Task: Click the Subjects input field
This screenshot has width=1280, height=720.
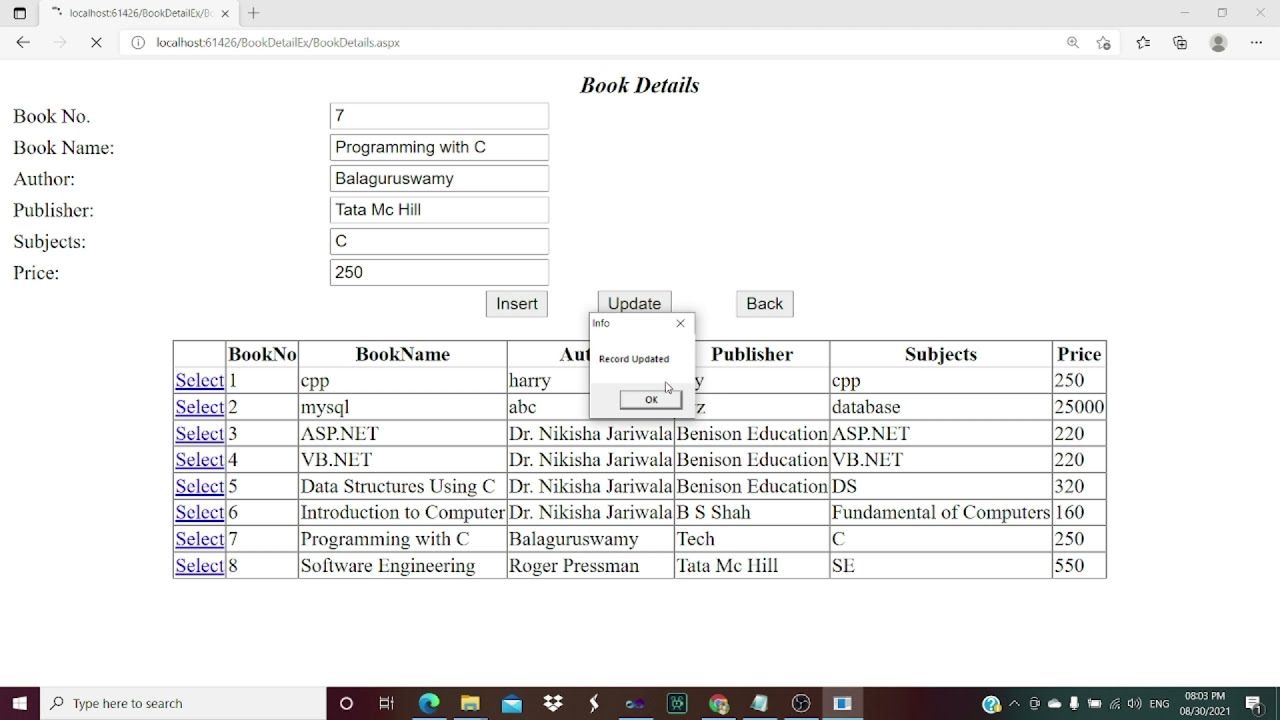Action: (x=439, y=241)
